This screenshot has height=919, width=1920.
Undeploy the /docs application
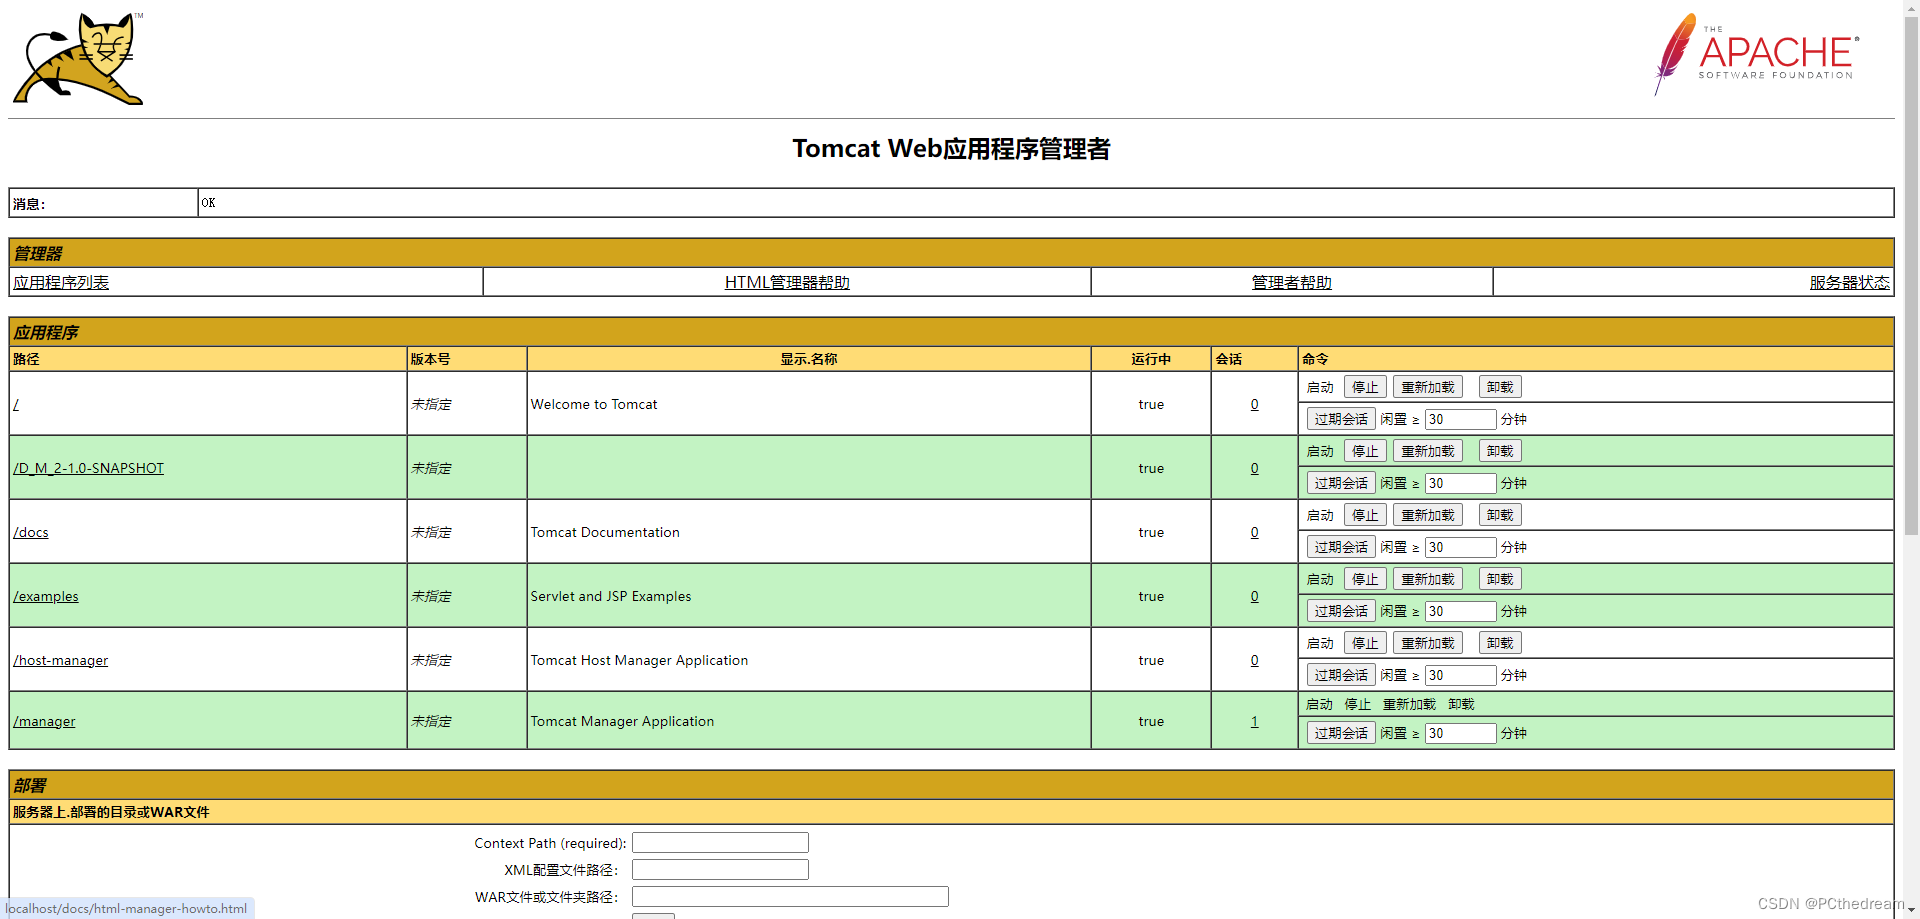[1500, 515]
